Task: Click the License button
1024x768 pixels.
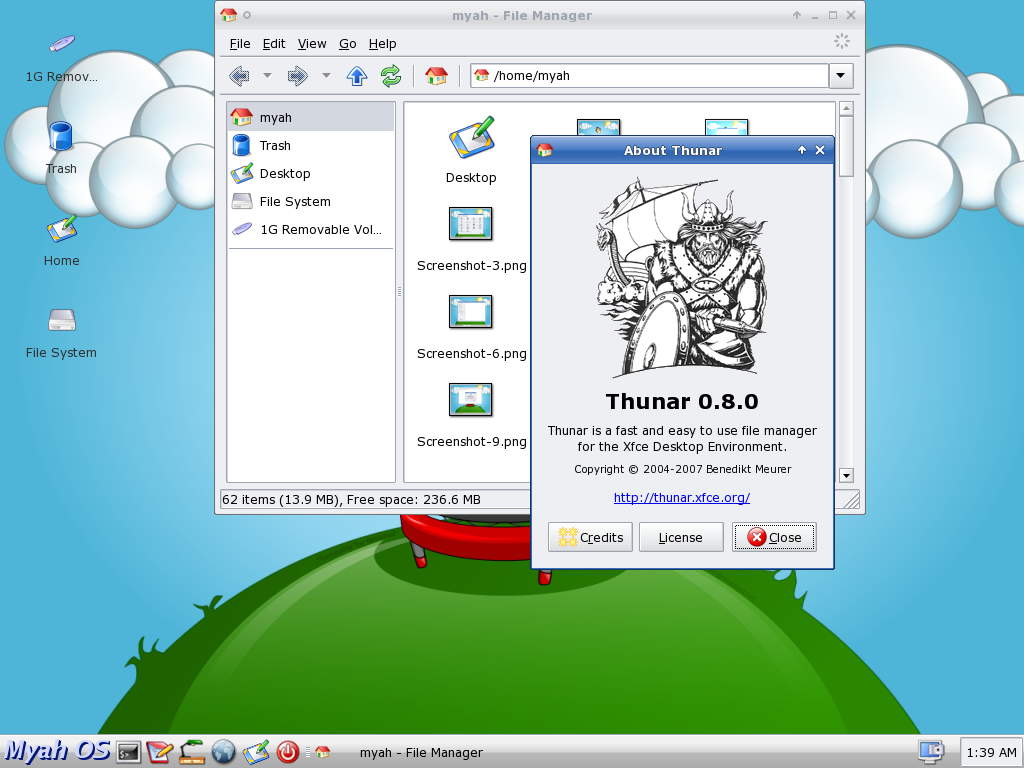Action: coord(681,537)
